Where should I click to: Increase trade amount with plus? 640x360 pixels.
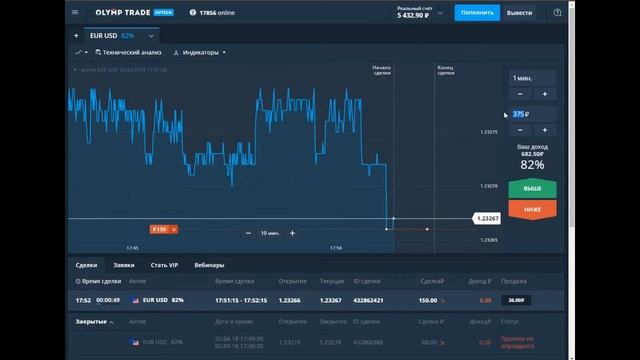point(544,130)
